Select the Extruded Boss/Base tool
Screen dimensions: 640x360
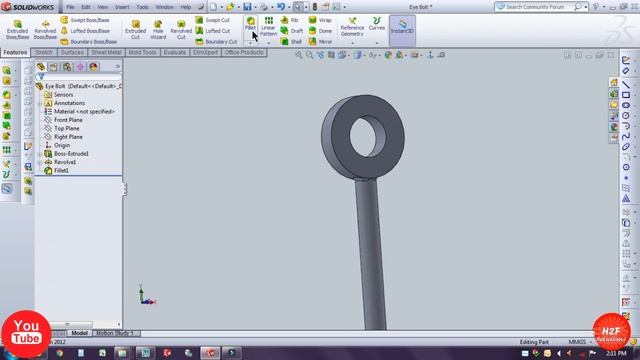click(x=17, y=29)
